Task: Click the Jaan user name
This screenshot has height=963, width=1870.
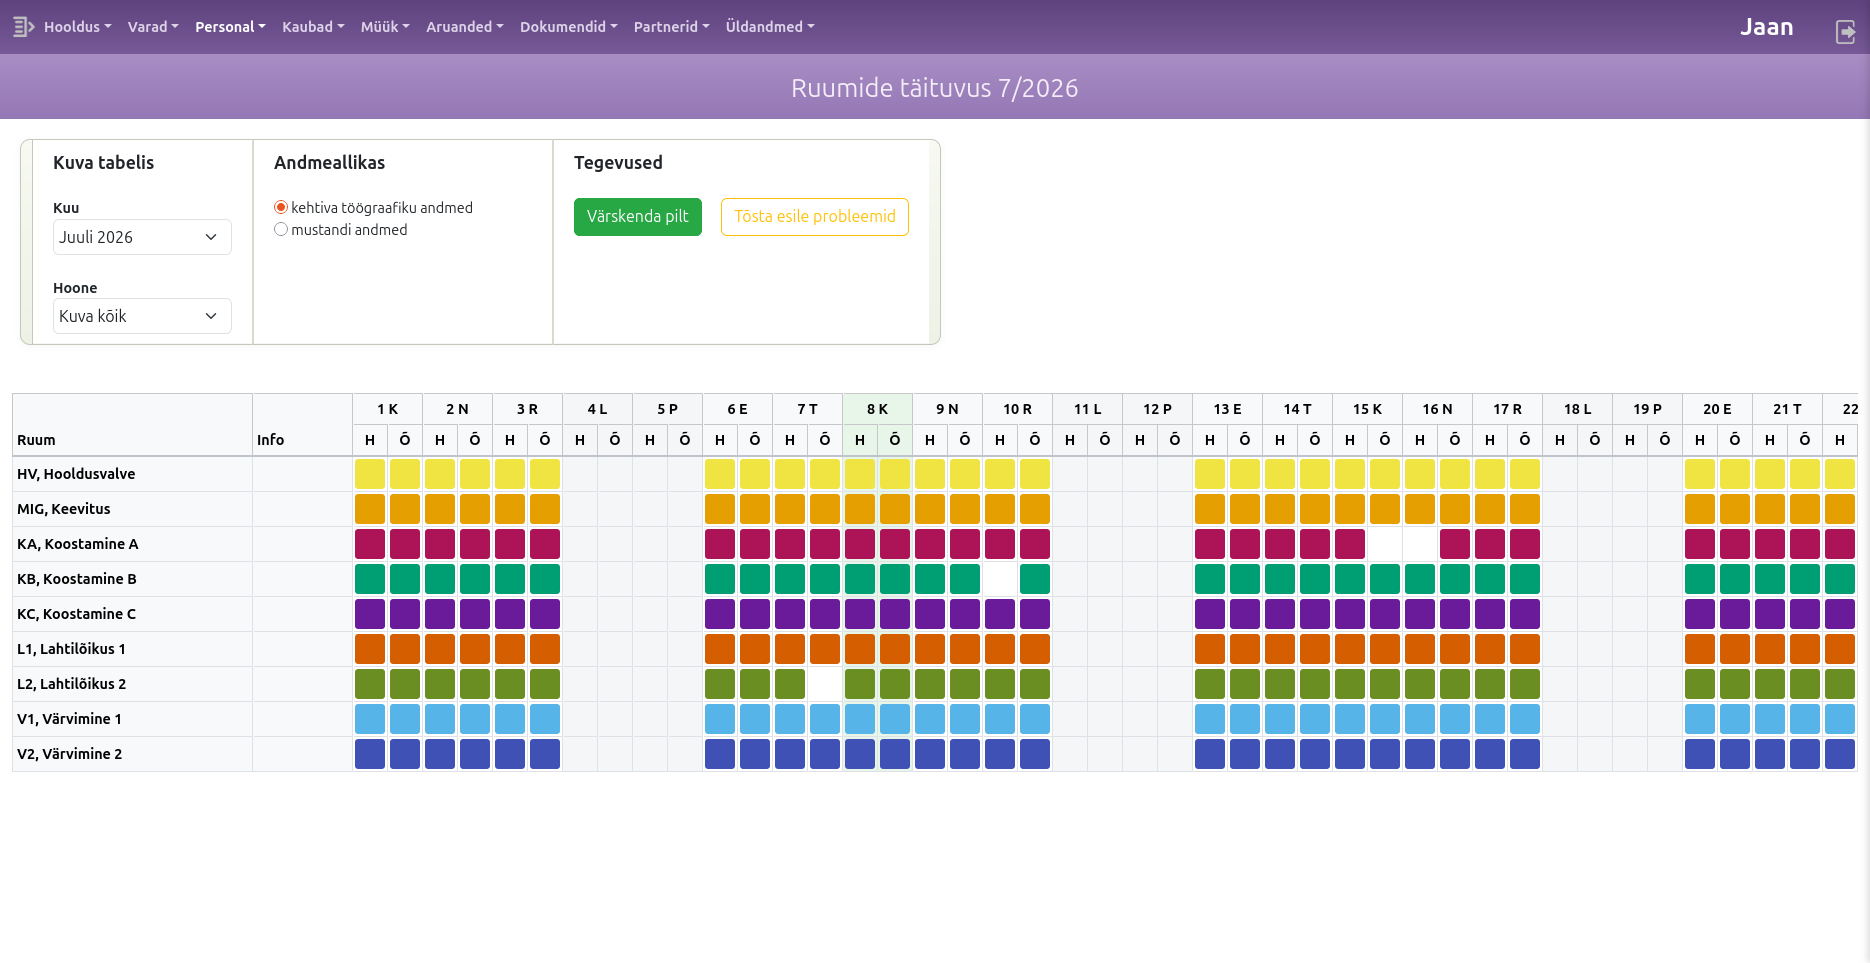Action: [1767, 28]
